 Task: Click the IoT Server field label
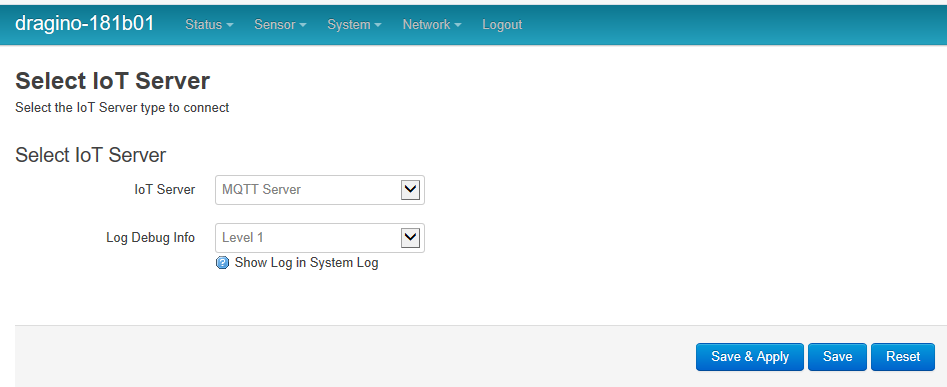[x=165, y=190]
